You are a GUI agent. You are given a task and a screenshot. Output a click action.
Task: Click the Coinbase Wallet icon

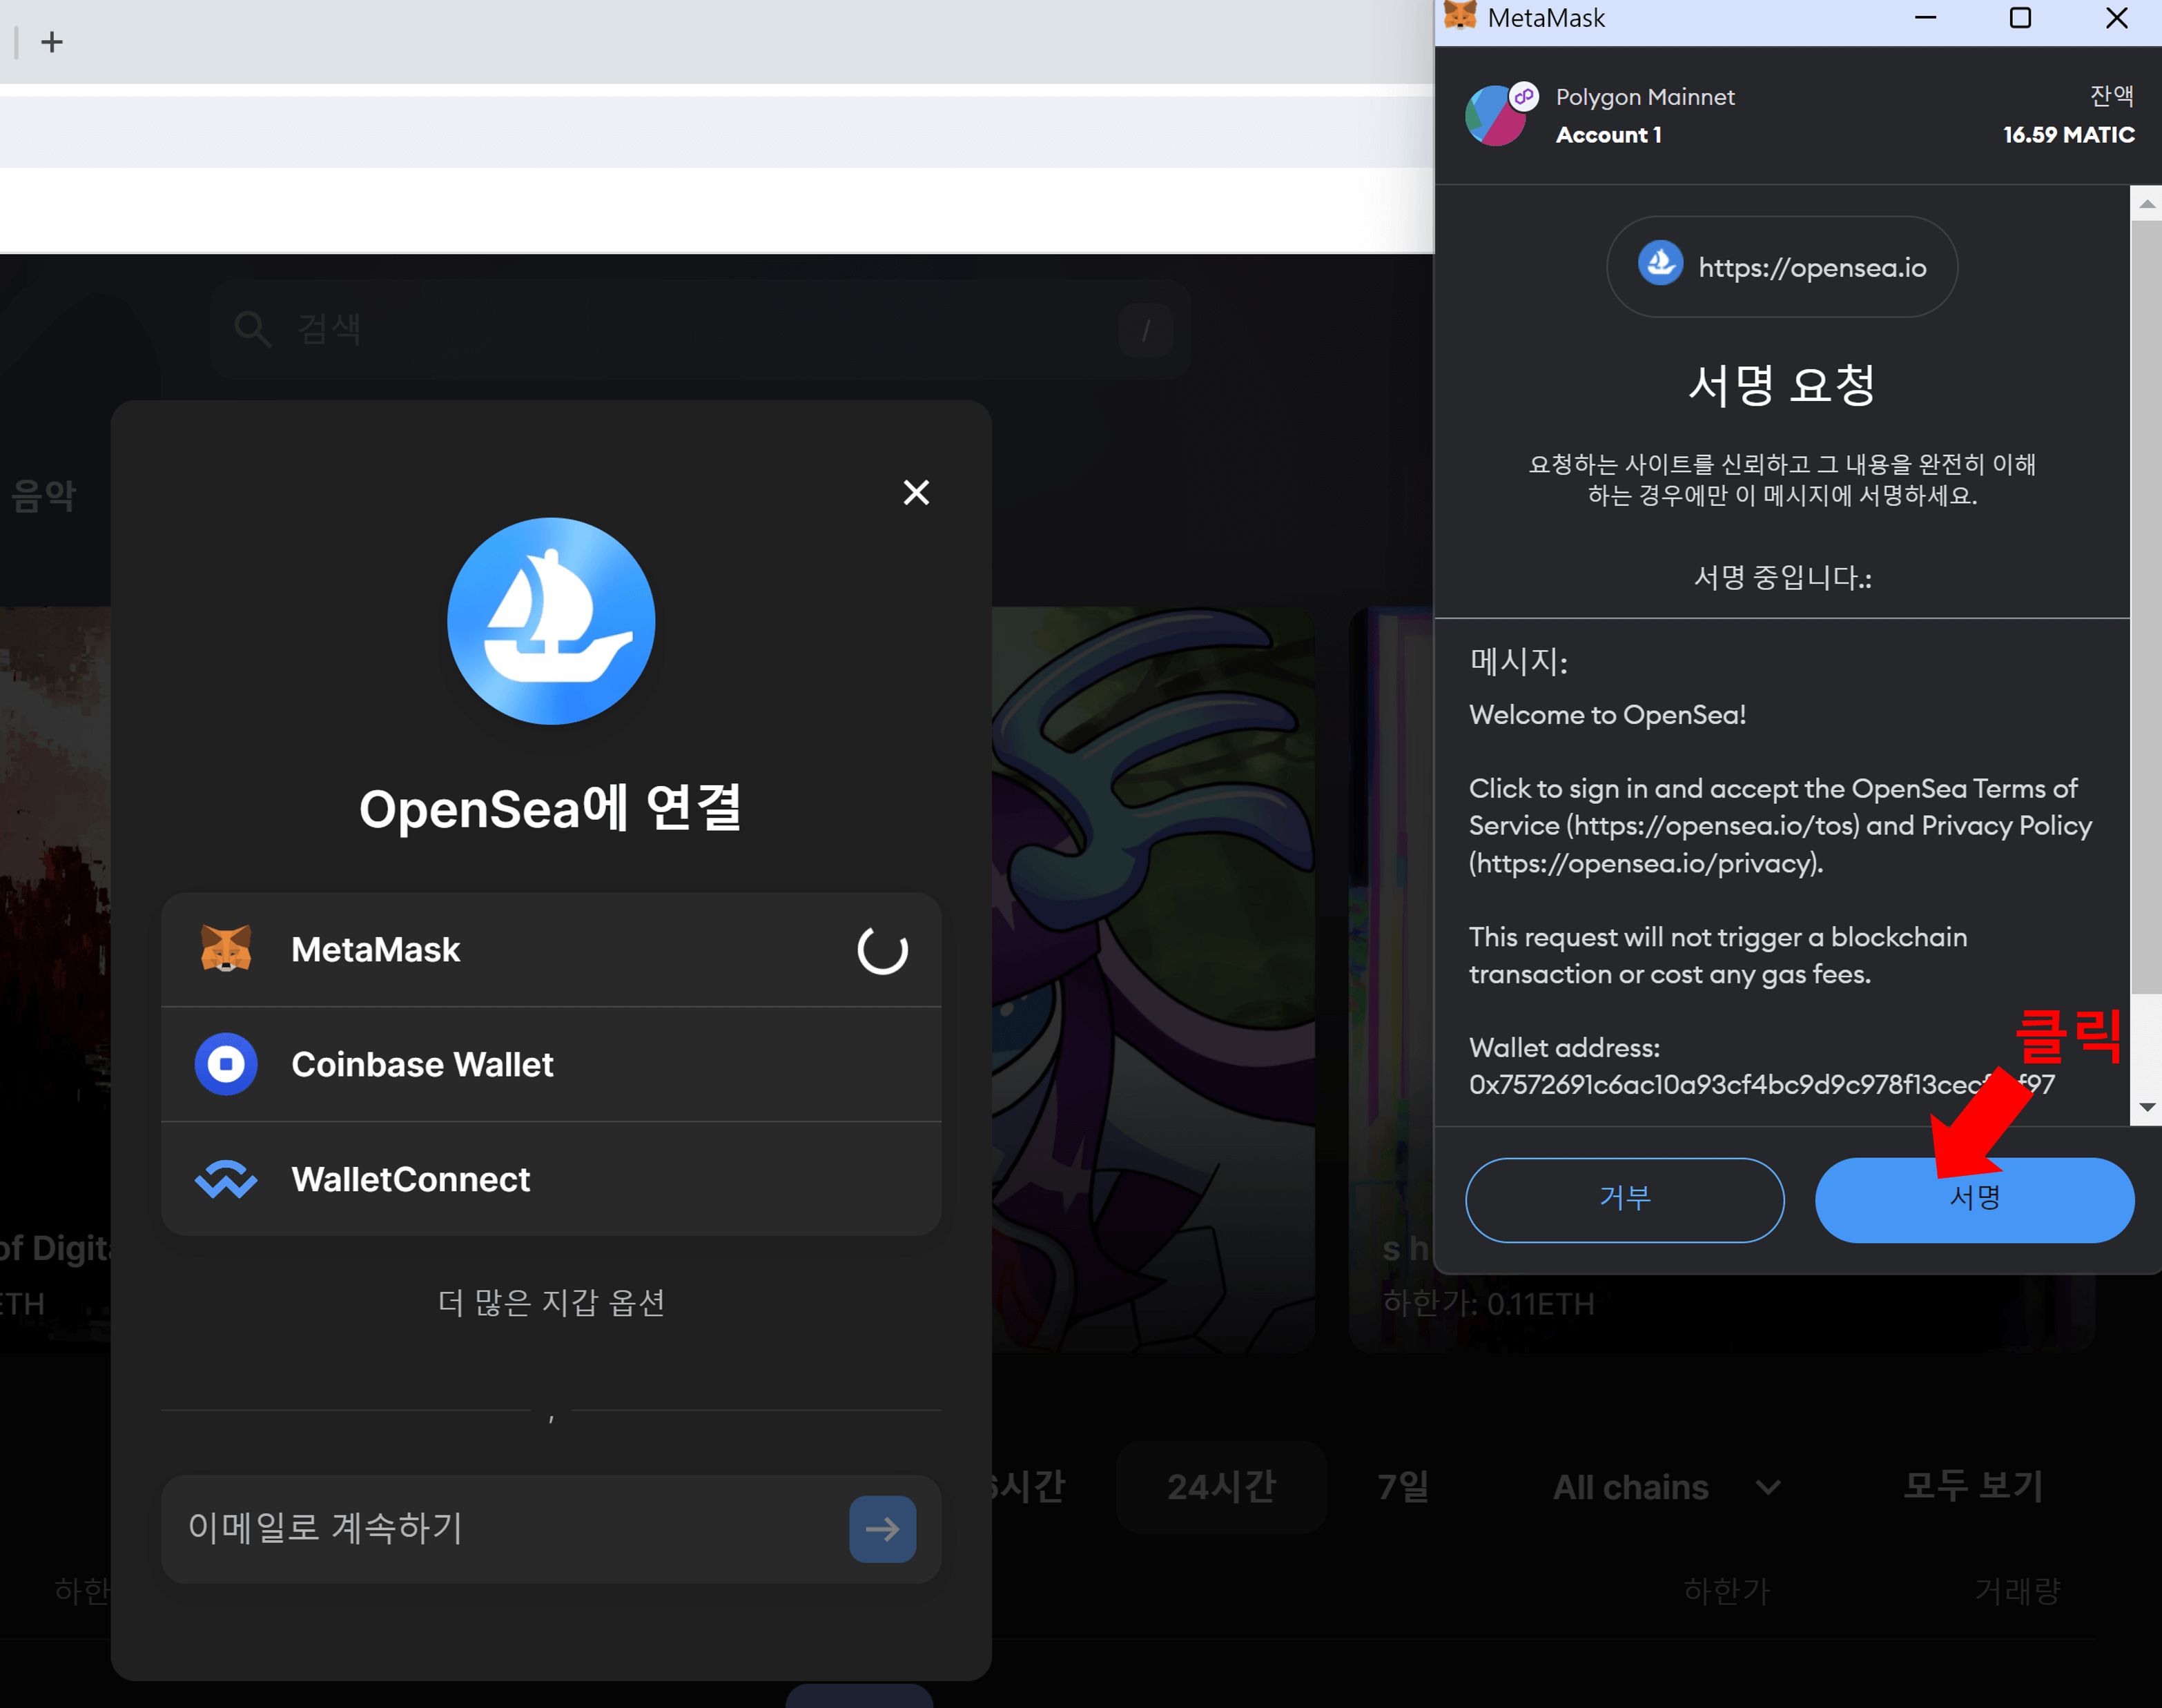227,1064
